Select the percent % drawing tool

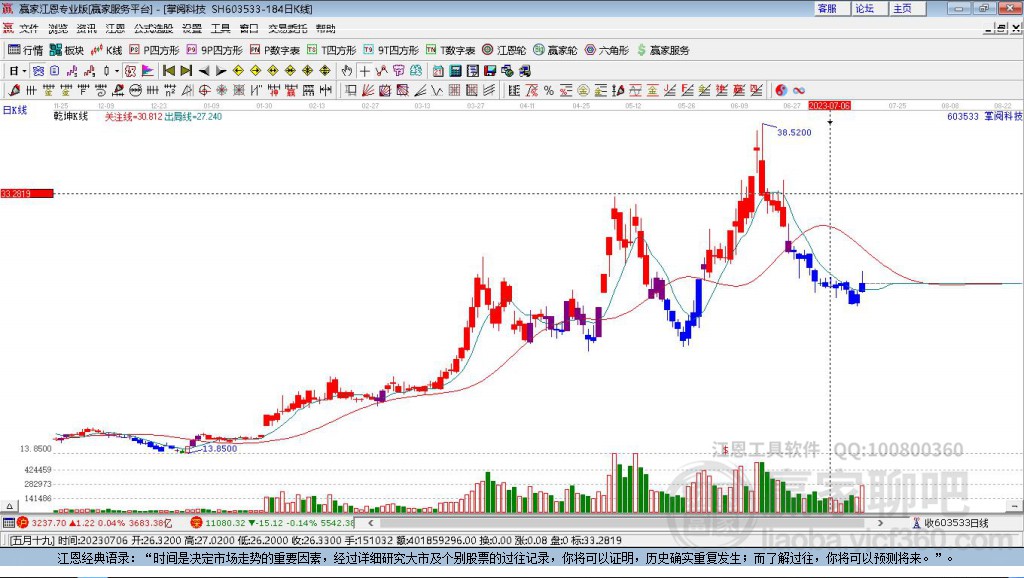click(x=549, y=90)
